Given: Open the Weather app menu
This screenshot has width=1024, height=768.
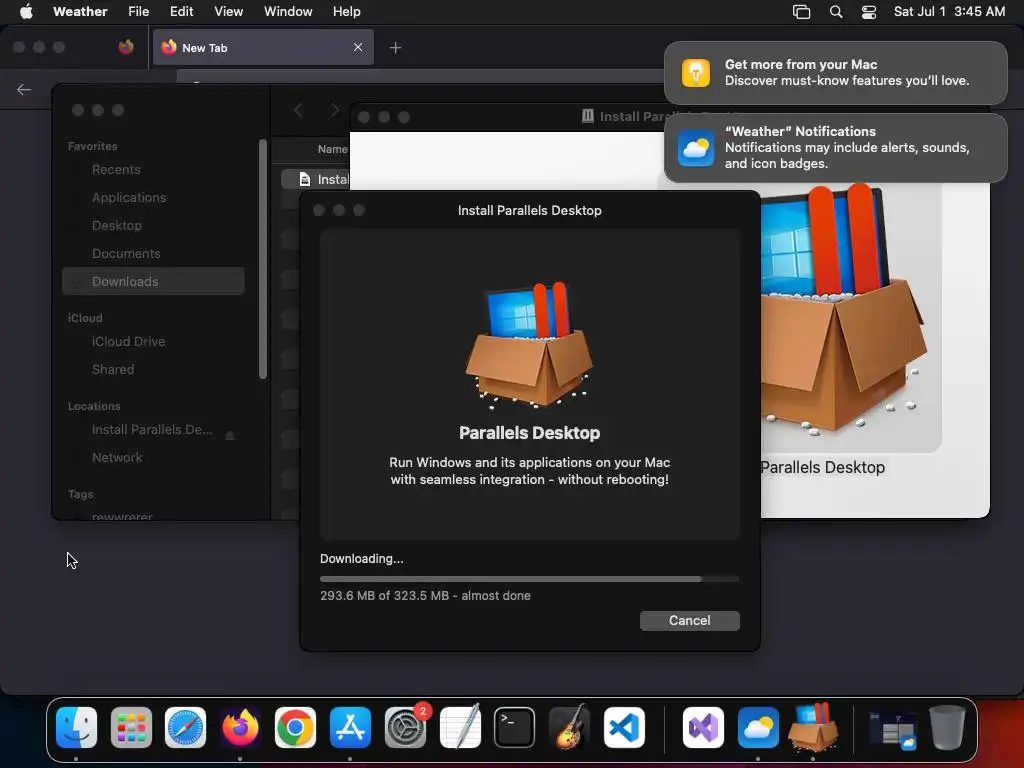Looking at the screenshot, I should (80, 11).
